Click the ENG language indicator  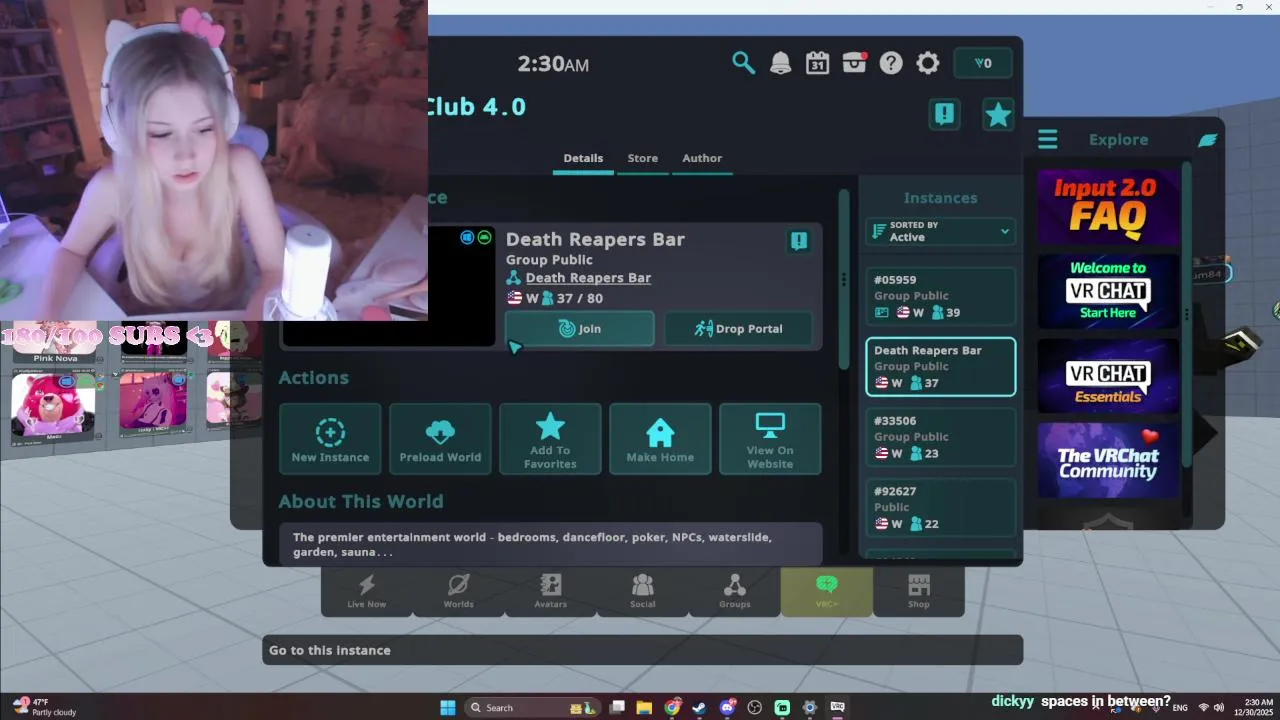coord(1180,708)
